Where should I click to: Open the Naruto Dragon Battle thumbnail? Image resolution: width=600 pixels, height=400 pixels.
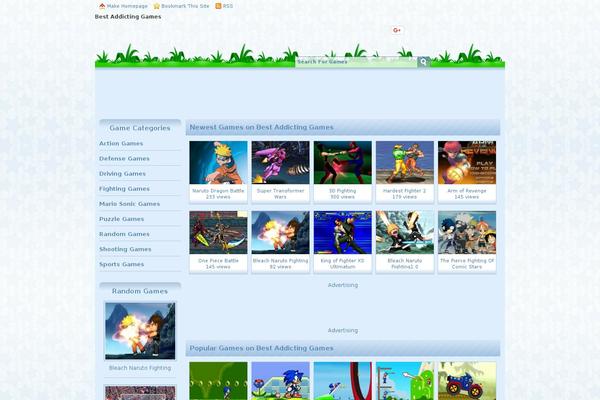[x=218, y=163]
